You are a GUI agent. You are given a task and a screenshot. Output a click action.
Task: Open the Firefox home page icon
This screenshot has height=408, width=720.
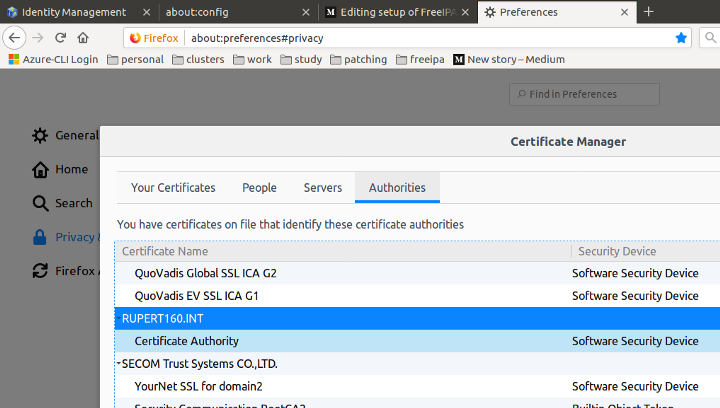point(83,38)
